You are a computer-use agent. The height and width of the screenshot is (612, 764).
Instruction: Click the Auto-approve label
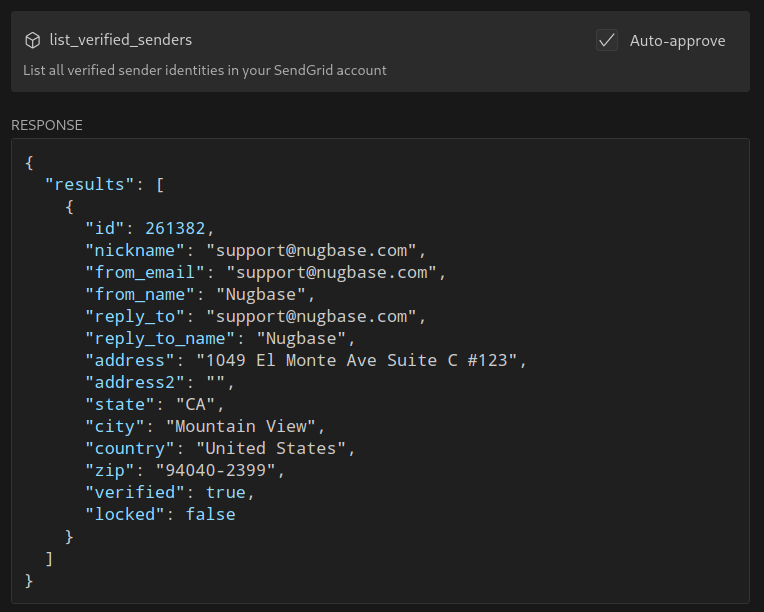677,41
